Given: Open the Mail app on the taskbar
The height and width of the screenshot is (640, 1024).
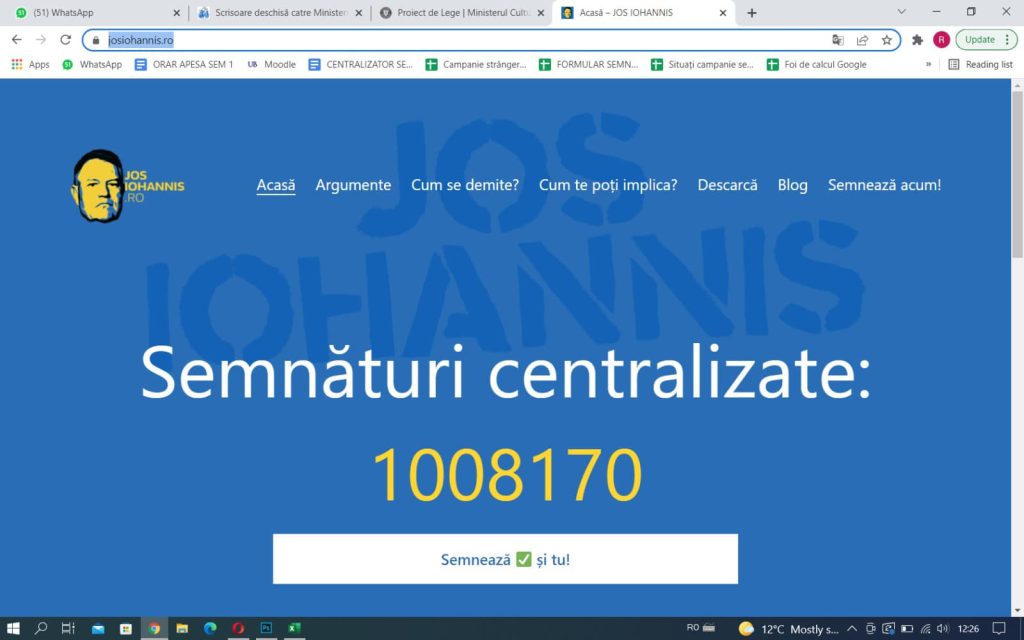Looking at the screenshot, I should click(x=98, y=628).
